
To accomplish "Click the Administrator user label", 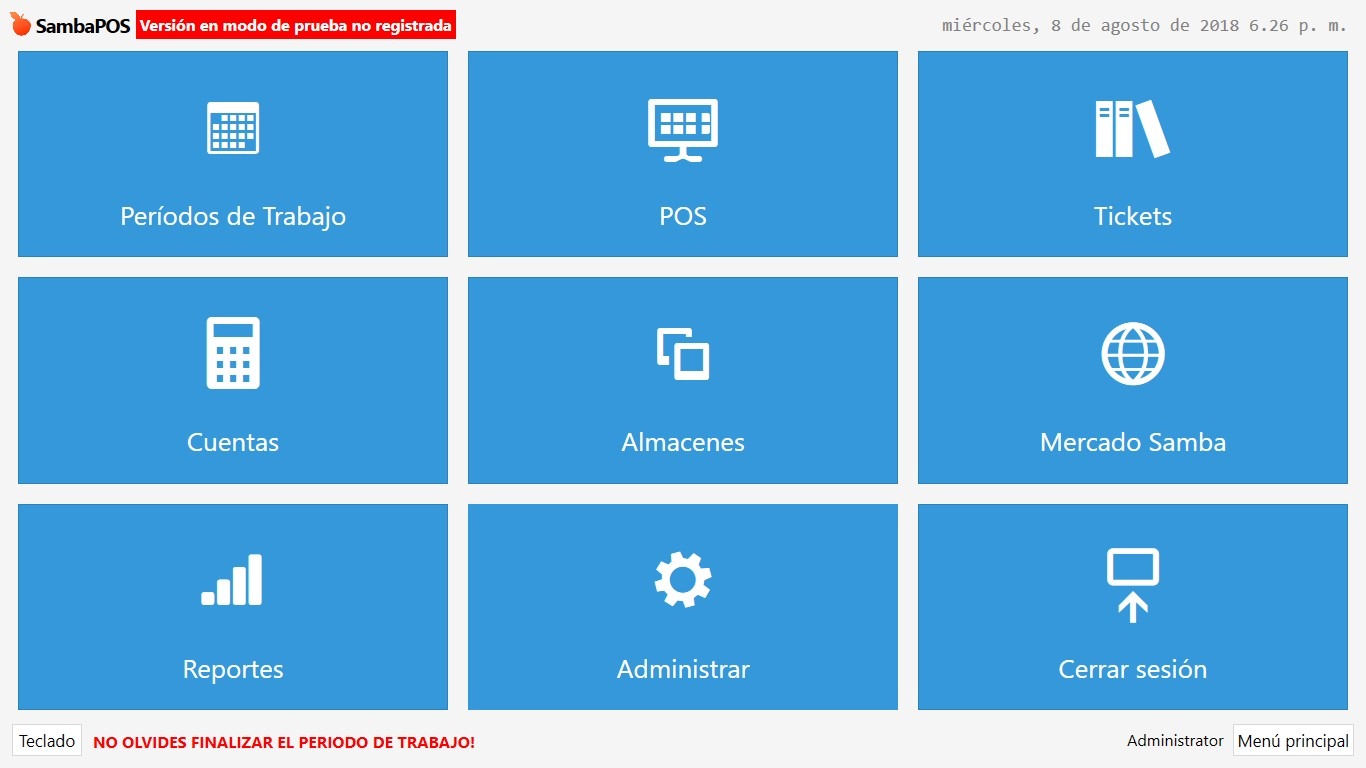I will point(1175,741).
